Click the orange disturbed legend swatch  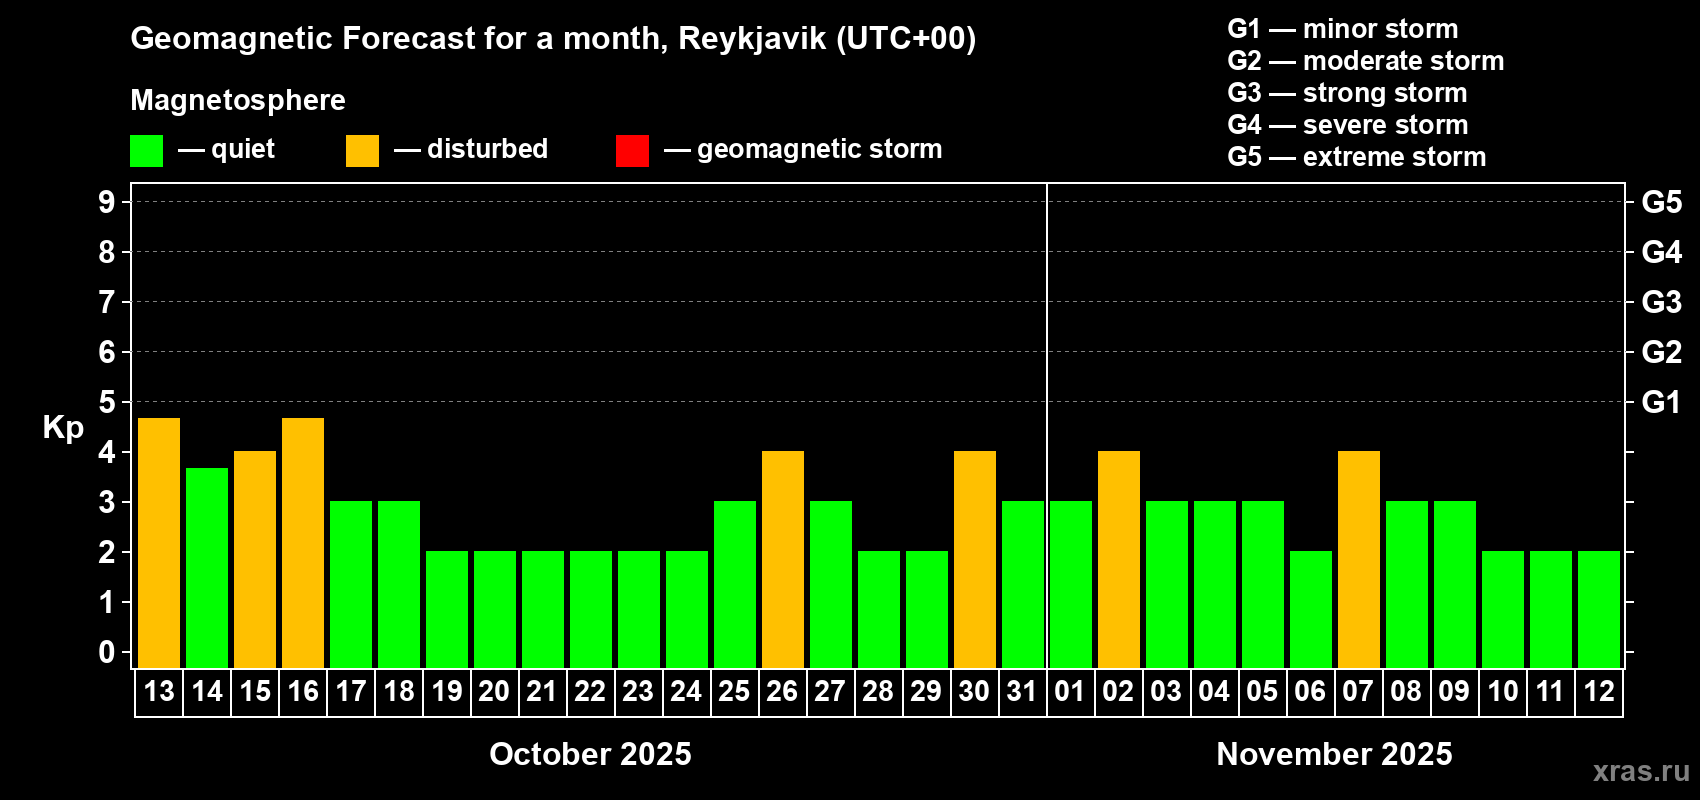pyautogui.click(x=362, y=151)
